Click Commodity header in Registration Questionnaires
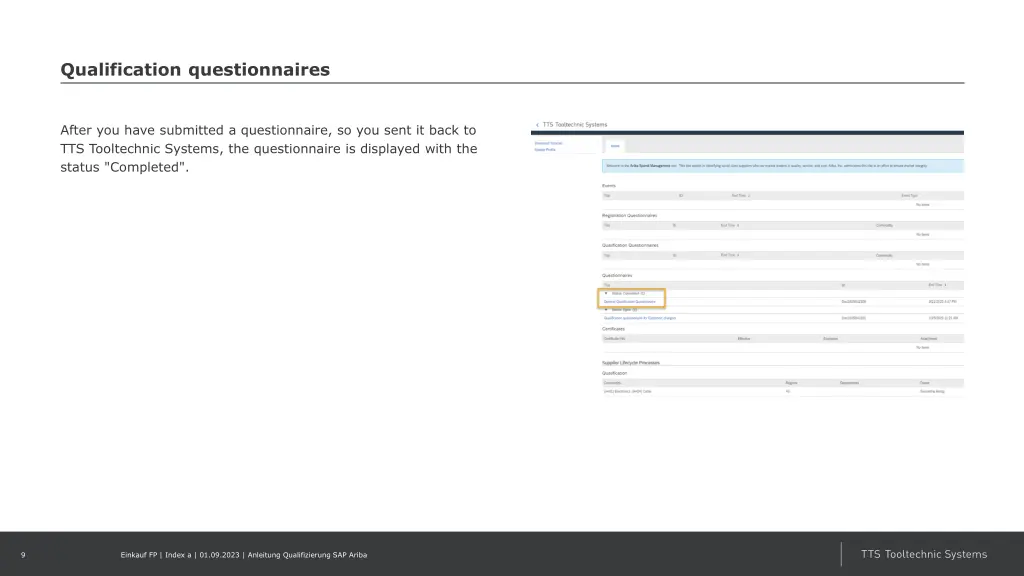This screenshot has height=576, width=1024. tap(884, 225)
